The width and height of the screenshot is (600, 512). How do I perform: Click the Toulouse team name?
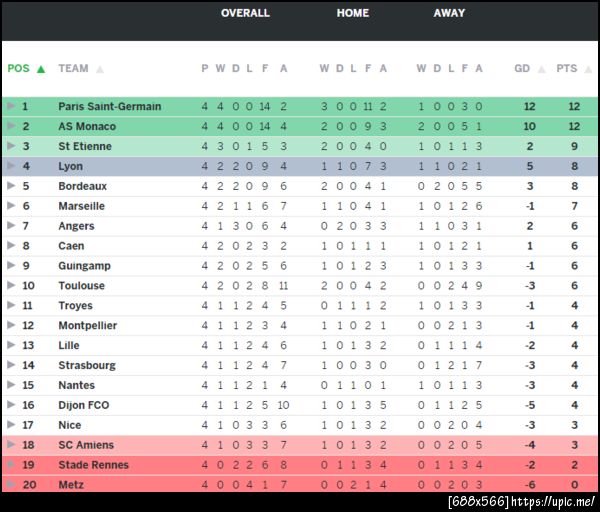81,286
